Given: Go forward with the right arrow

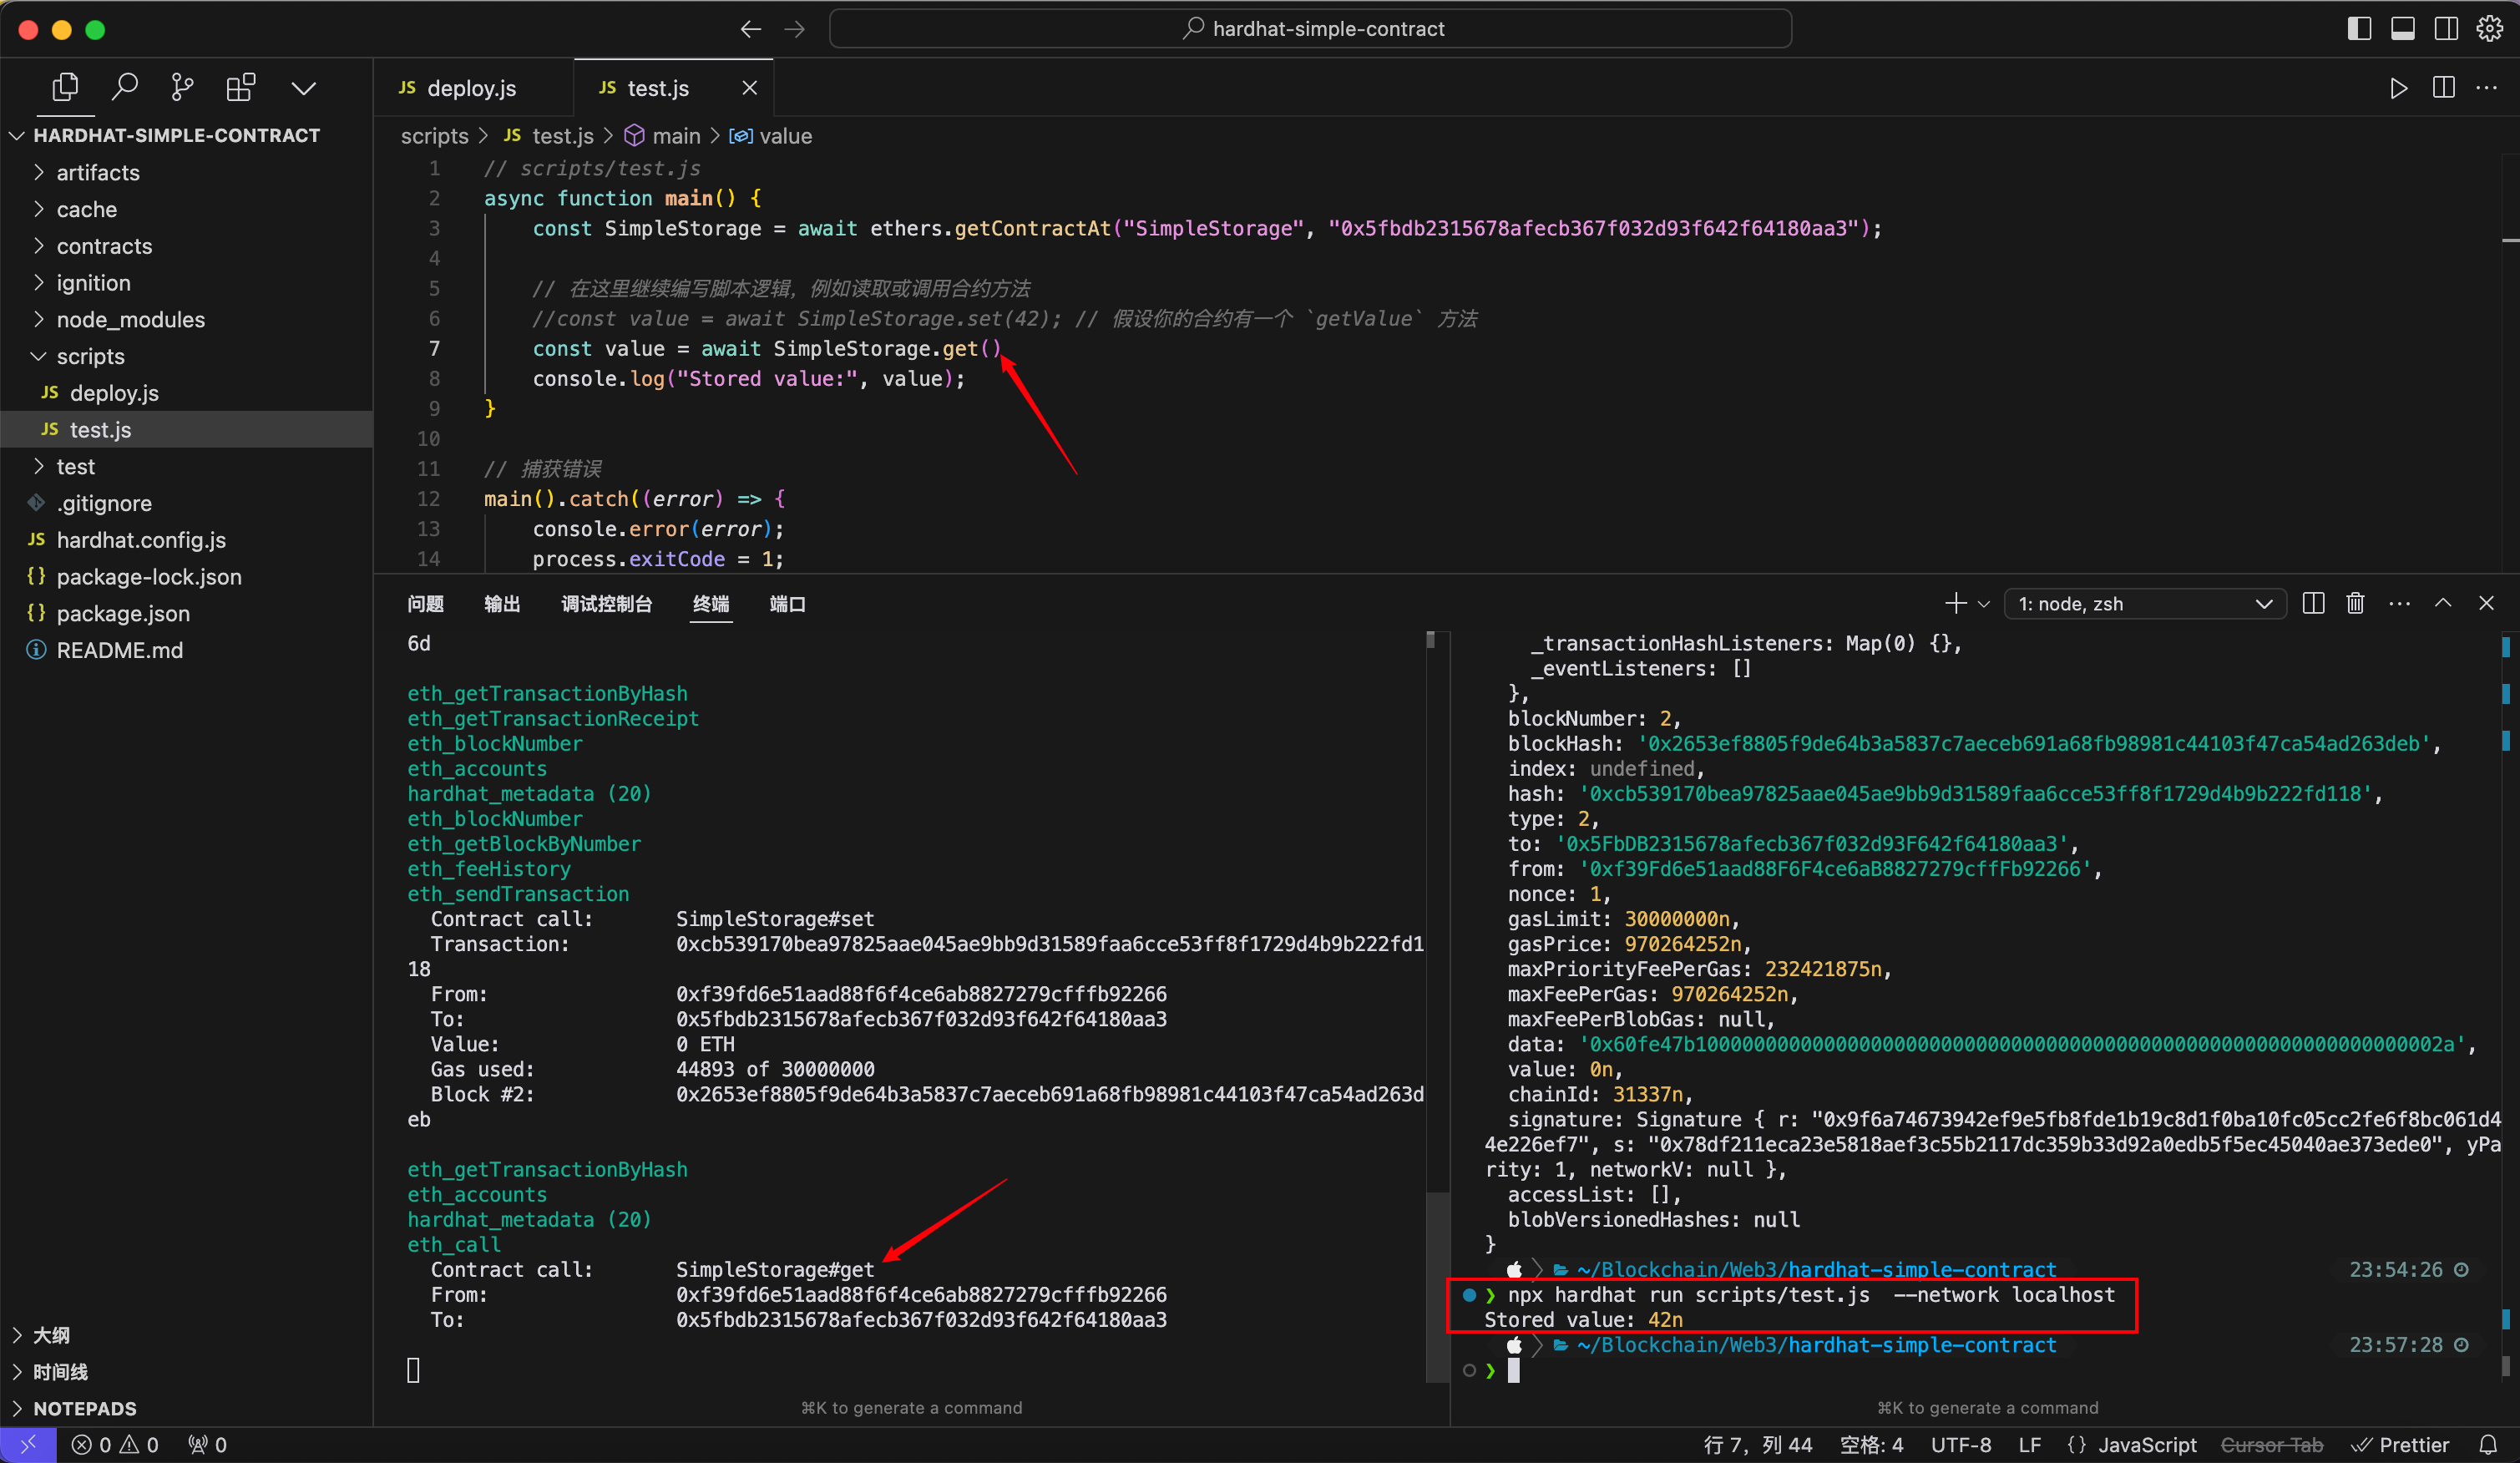Looking at the screenshot, I should (795, 29).
